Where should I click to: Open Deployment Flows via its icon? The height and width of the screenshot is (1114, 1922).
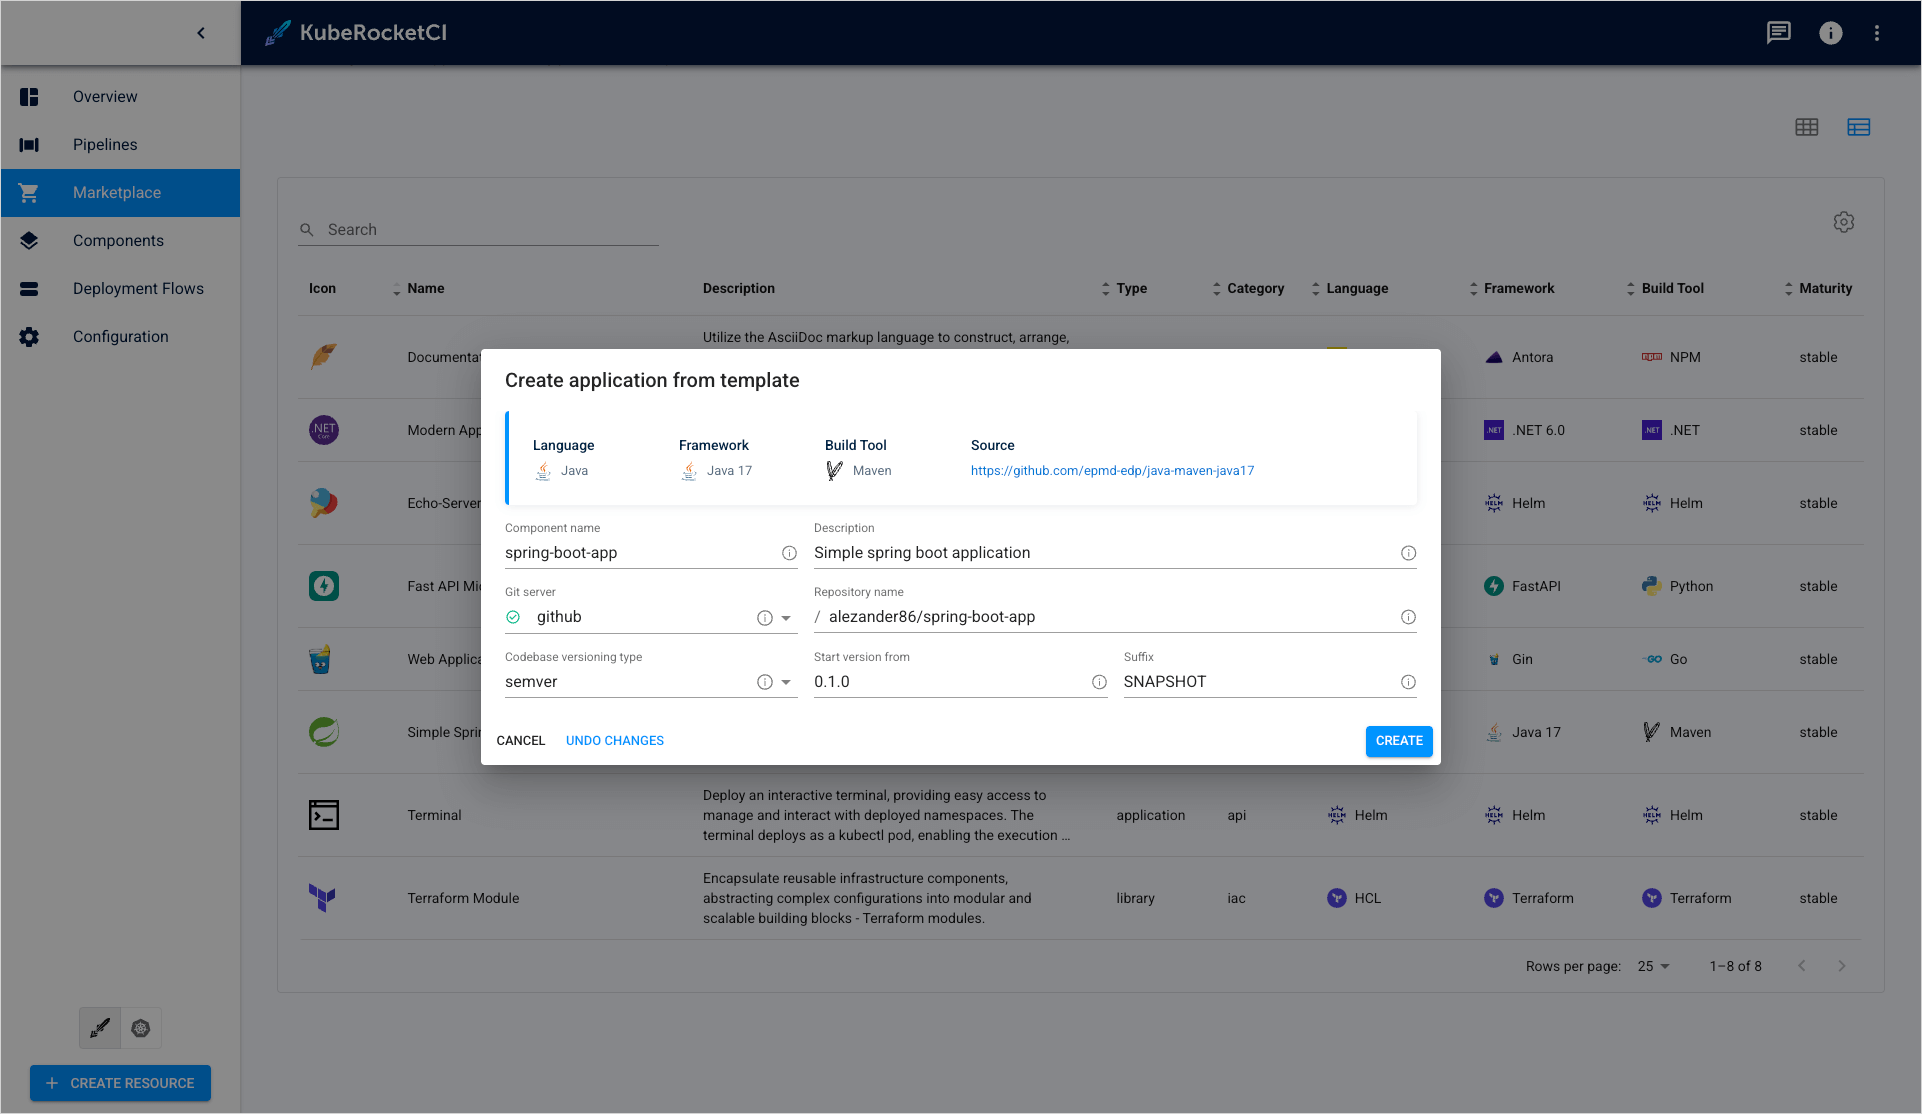(29, 288)
